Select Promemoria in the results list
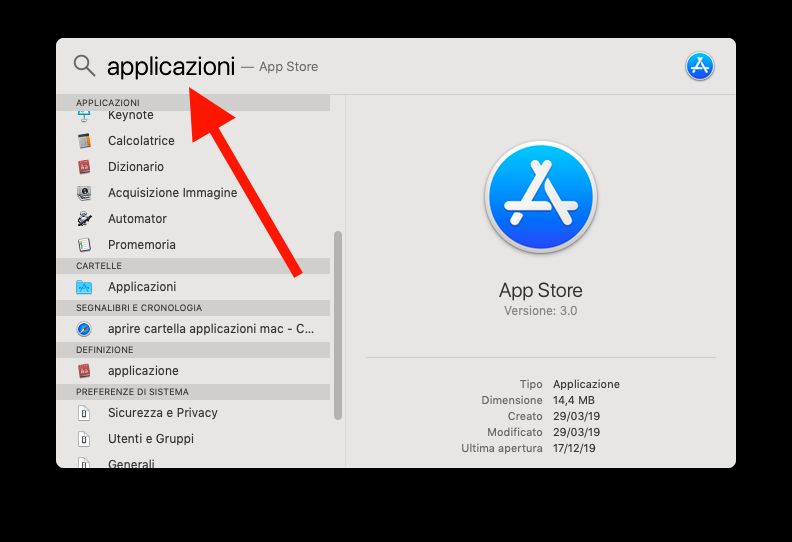This screenshot has height=542, width=792. tap(193, 244)
